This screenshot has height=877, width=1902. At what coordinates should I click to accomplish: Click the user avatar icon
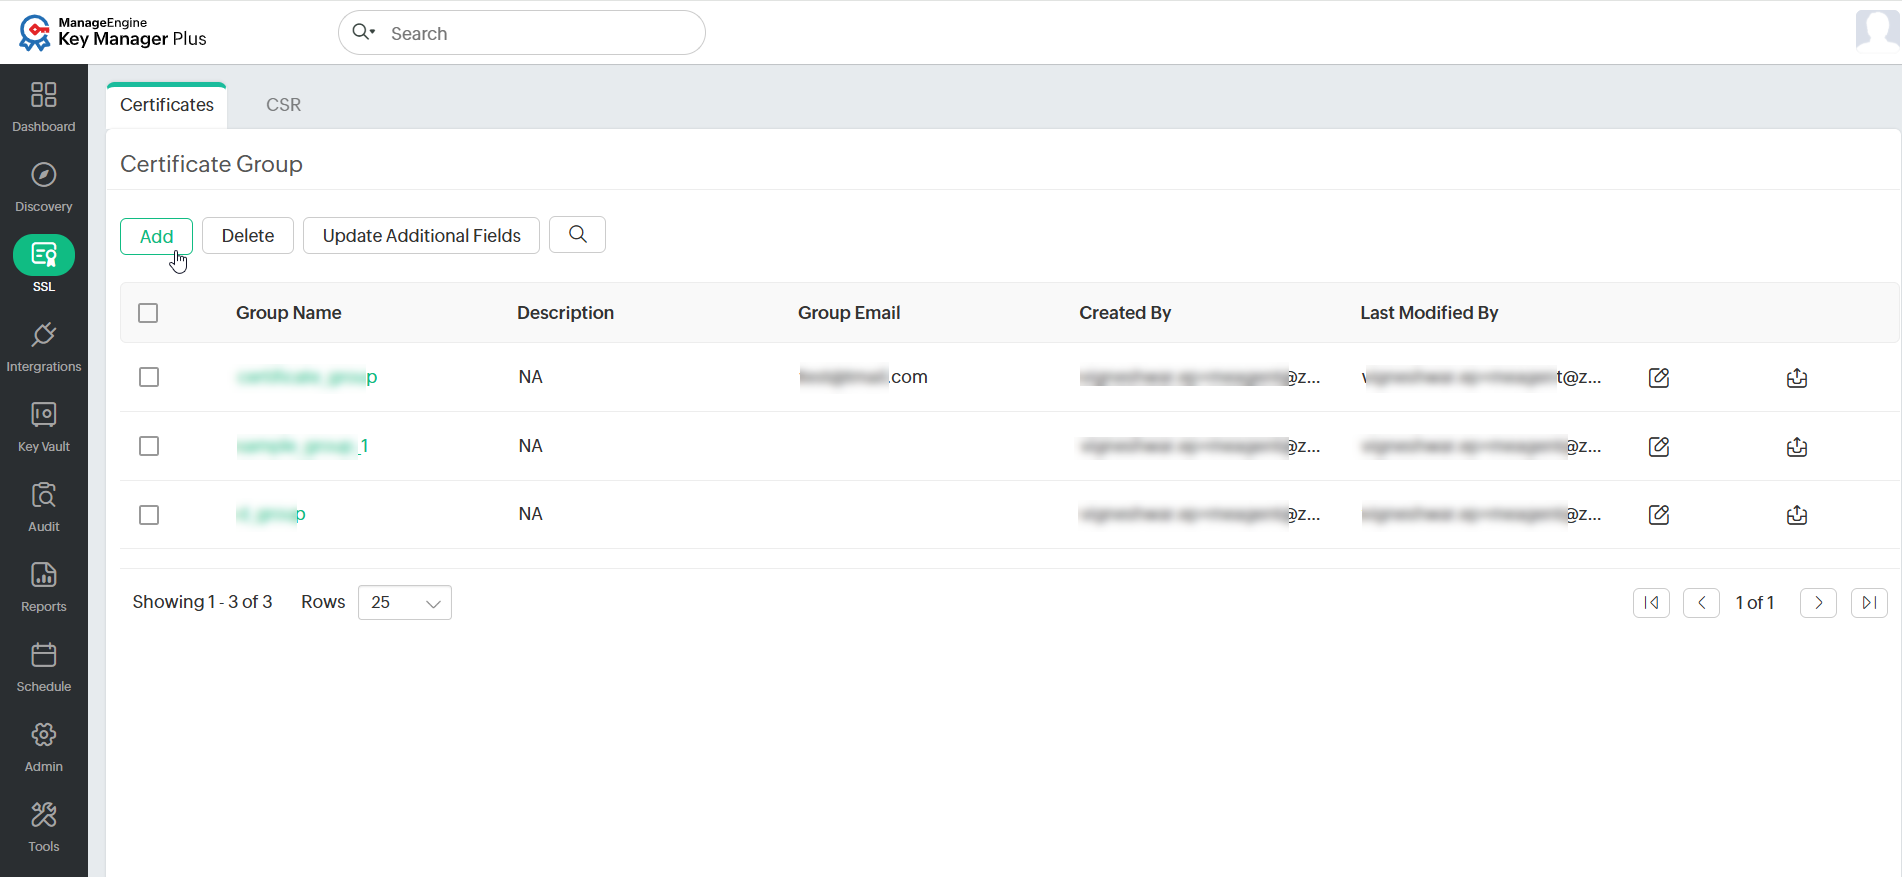coord(1877,30)
